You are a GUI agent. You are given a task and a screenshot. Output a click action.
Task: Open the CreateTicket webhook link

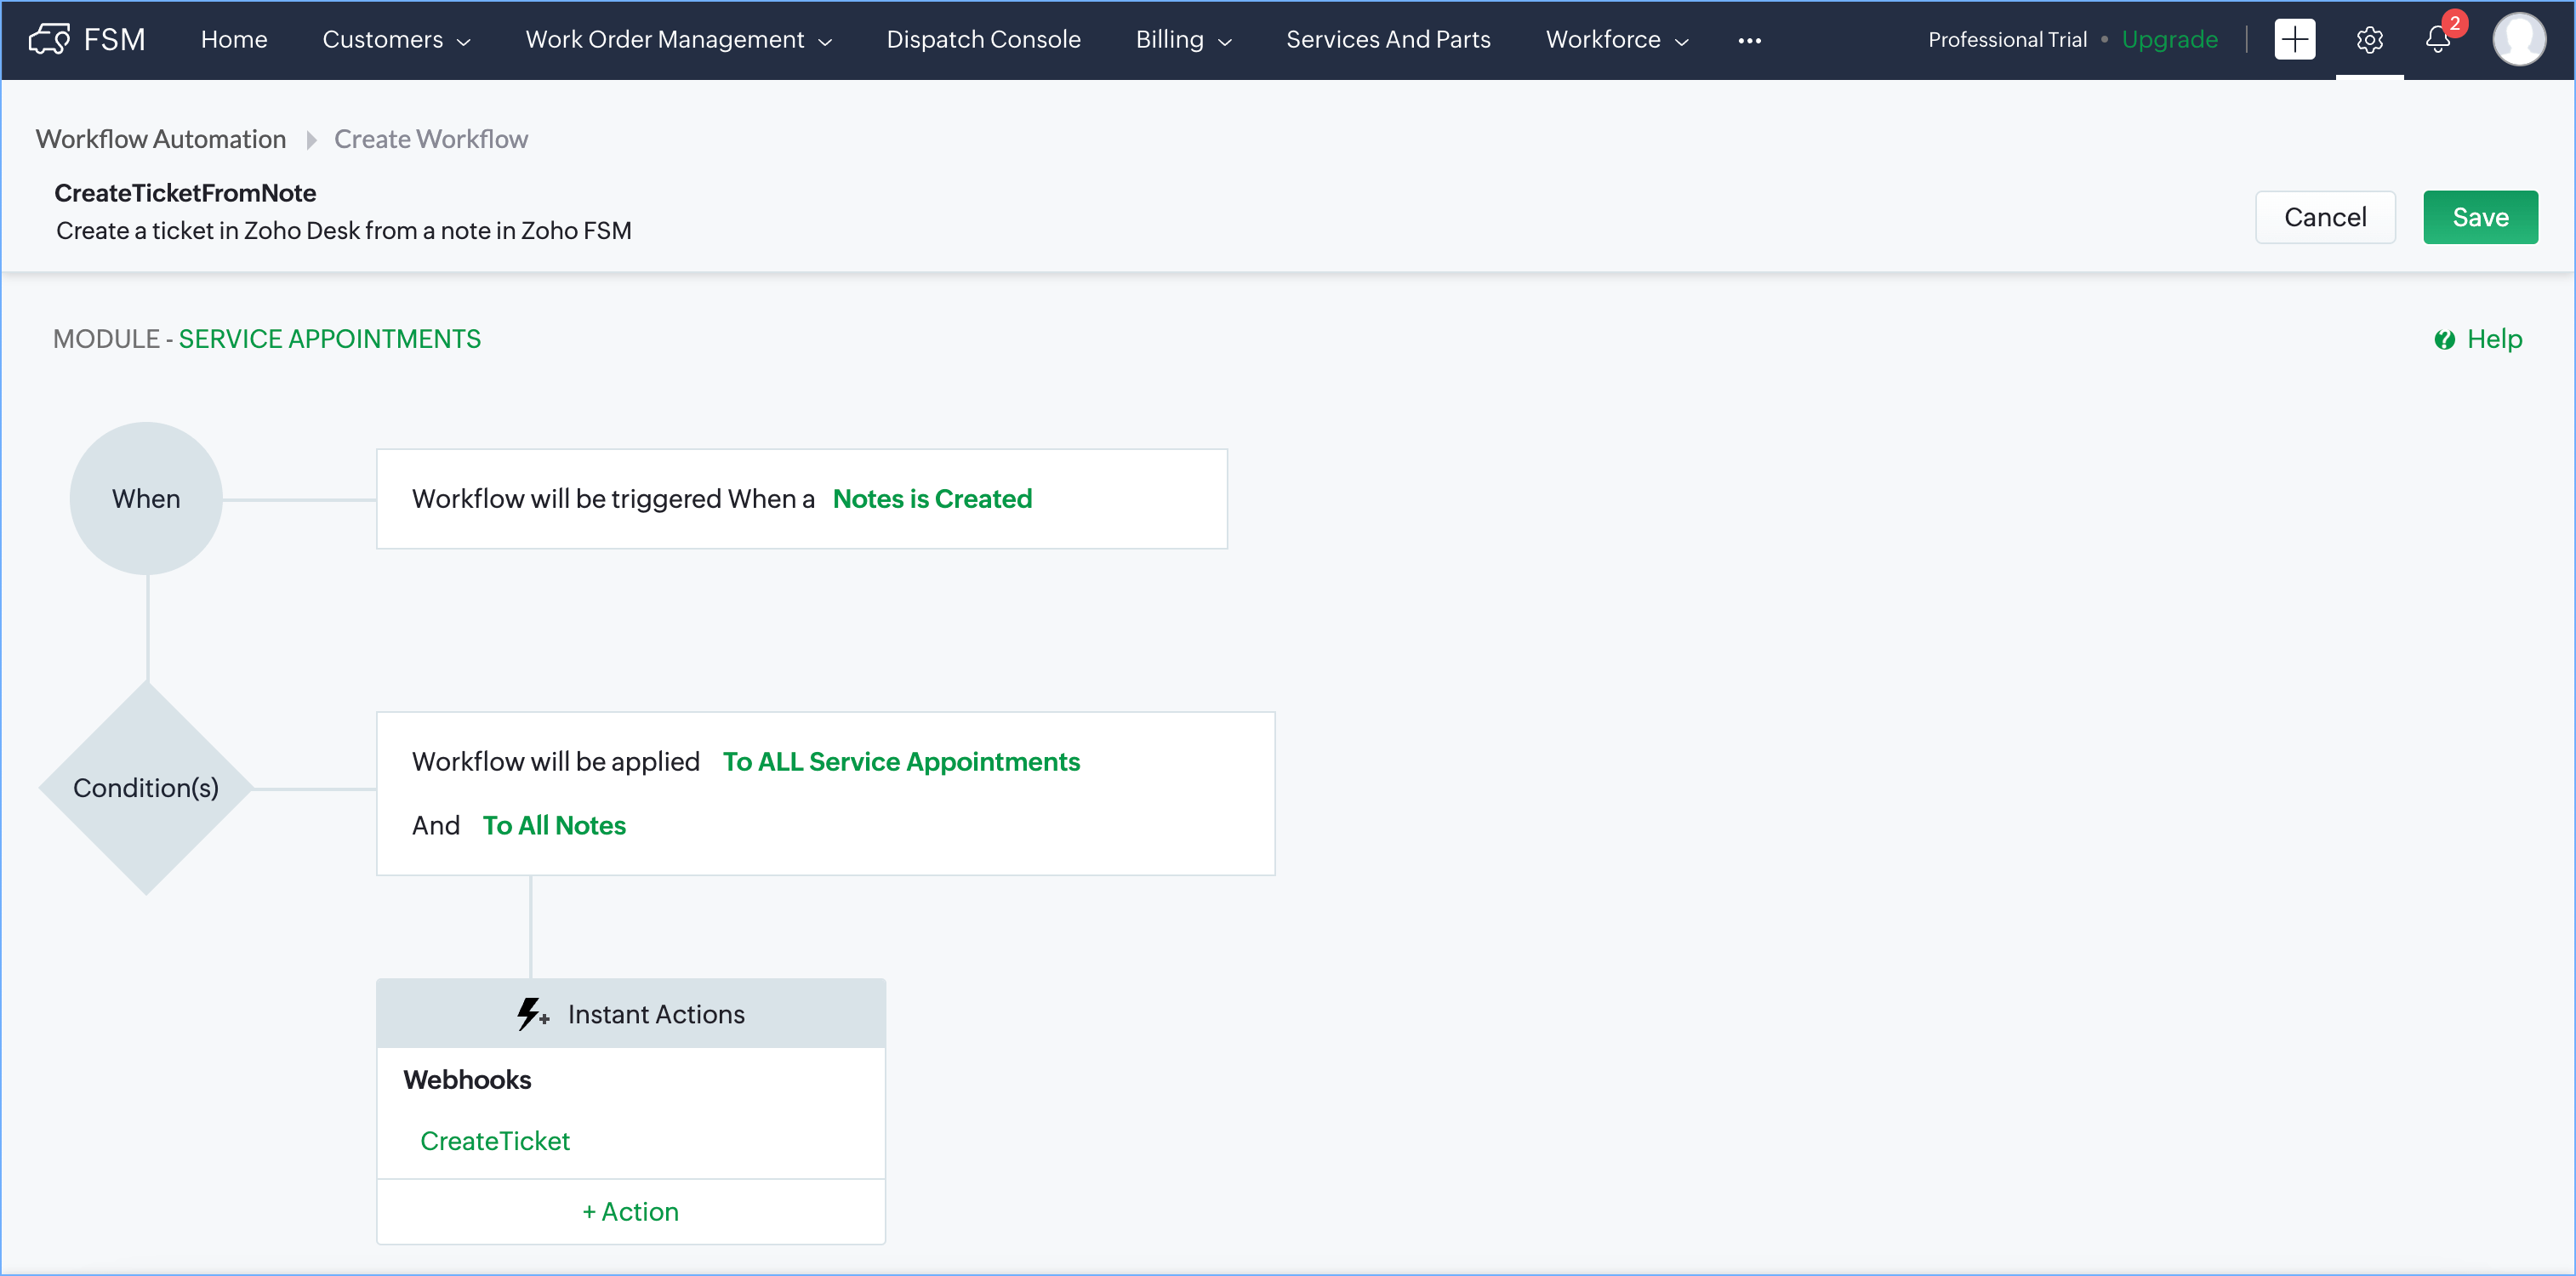495,1141
